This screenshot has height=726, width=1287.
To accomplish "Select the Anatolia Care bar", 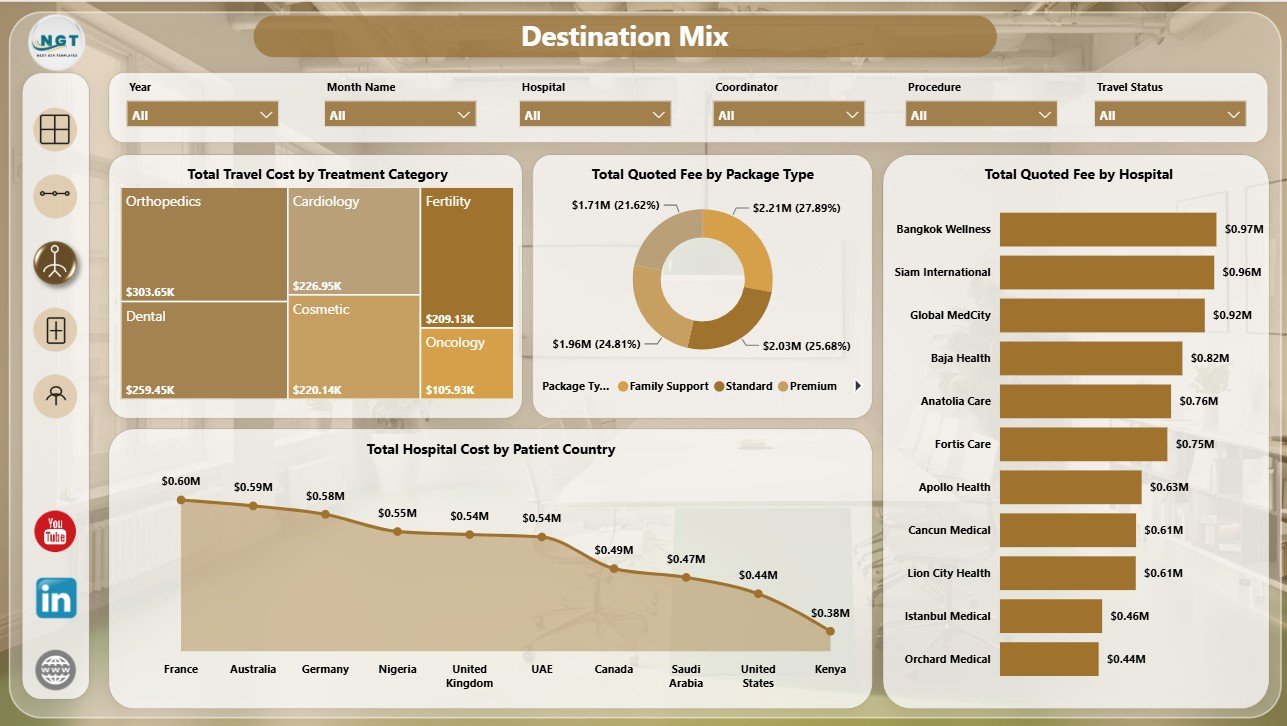I will [x=1085, y=401].
